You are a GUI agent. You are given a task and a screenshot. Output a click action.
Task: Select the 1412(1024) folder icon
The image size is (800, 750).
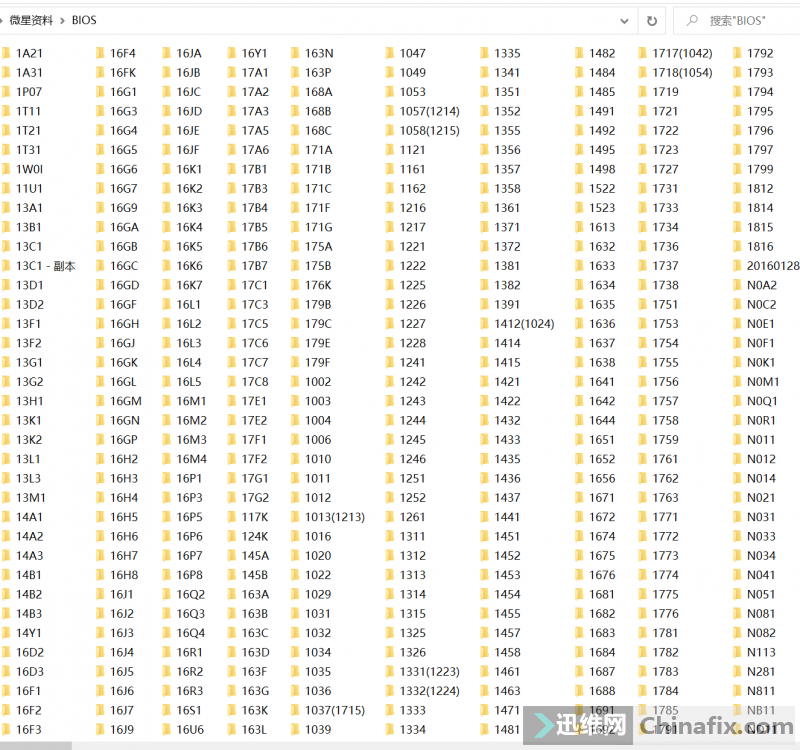485,324
